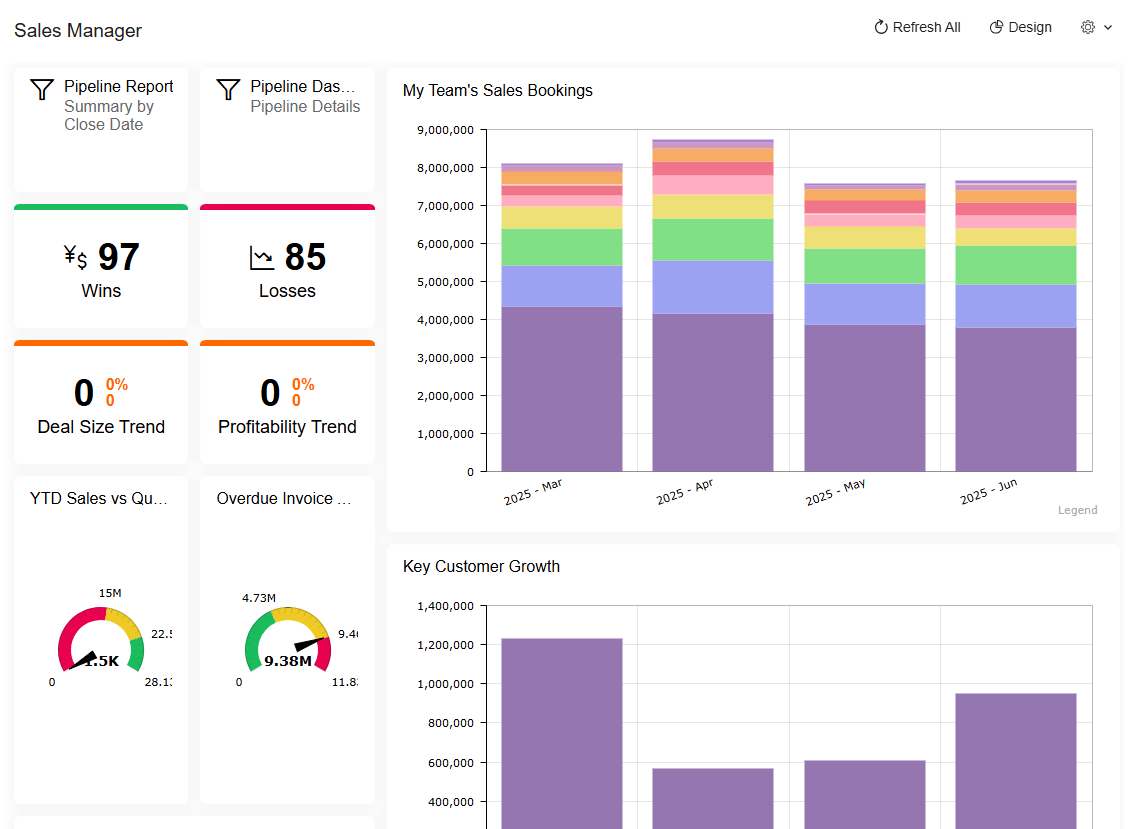Image resolution: width=1135 pixels, height=829 pixels.
Task: Click the 2025 - May stacked bar green segment
Action: [865, 266]
